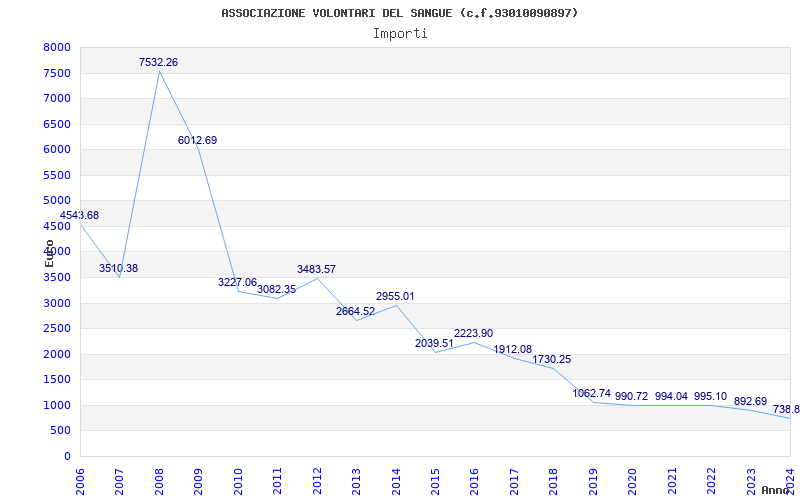
Task: Click the Importi subtitle
Action: coord(400,34)
